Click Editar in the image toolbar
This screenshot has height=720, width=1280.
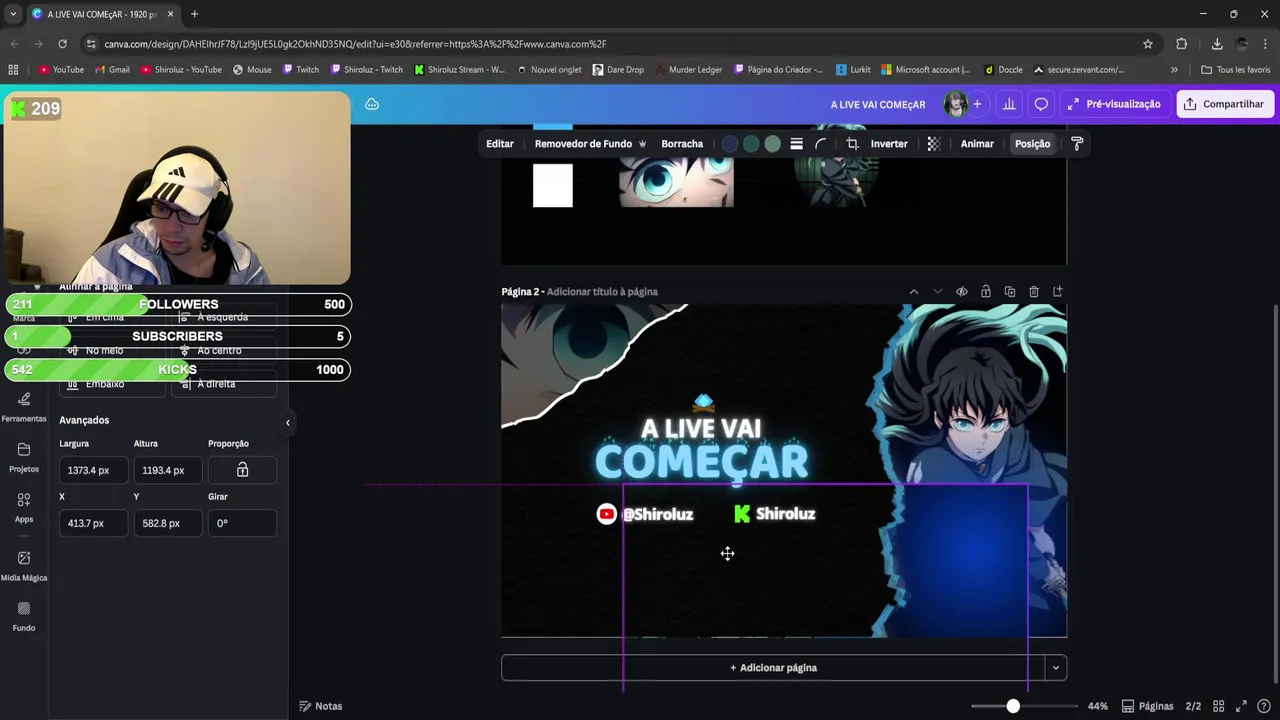pyautogui.click(x=500, y=144)
